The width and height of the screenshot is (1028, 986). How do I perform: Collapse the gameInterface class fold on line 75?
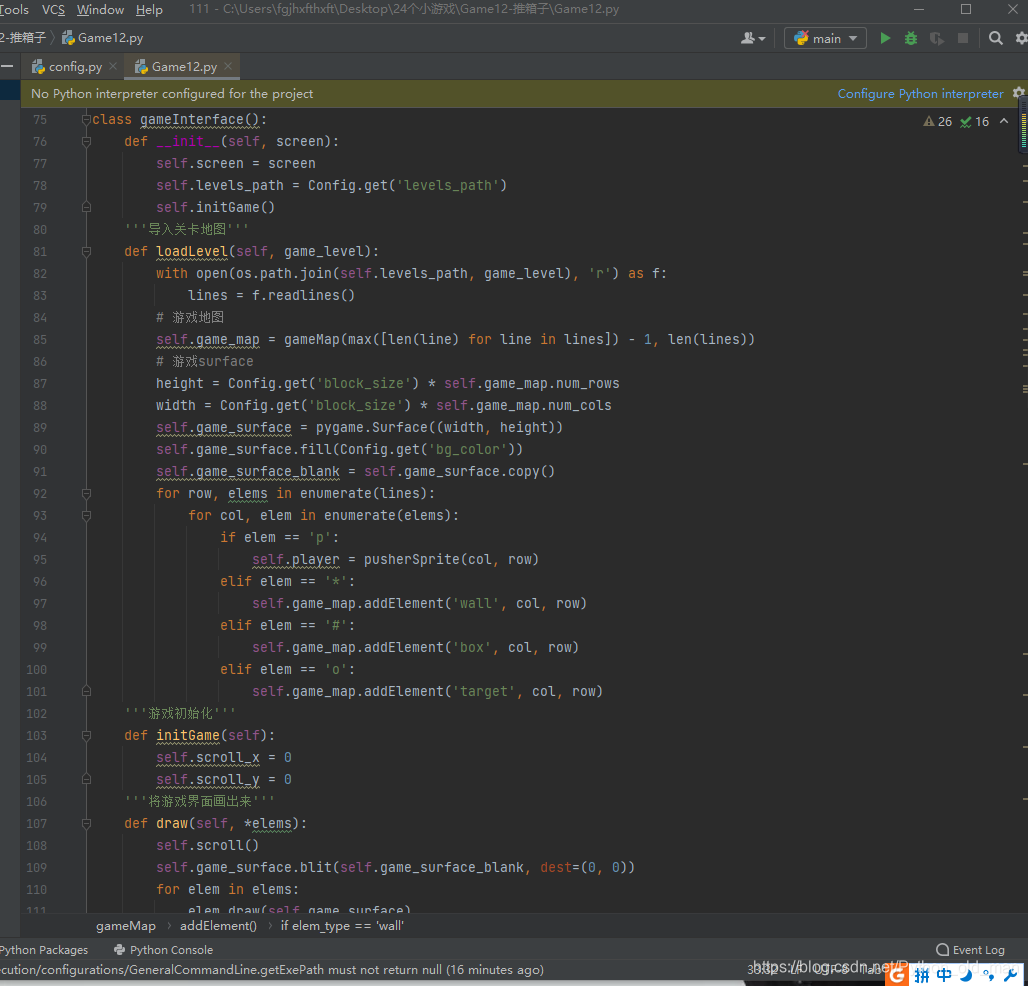pos(86,119)
